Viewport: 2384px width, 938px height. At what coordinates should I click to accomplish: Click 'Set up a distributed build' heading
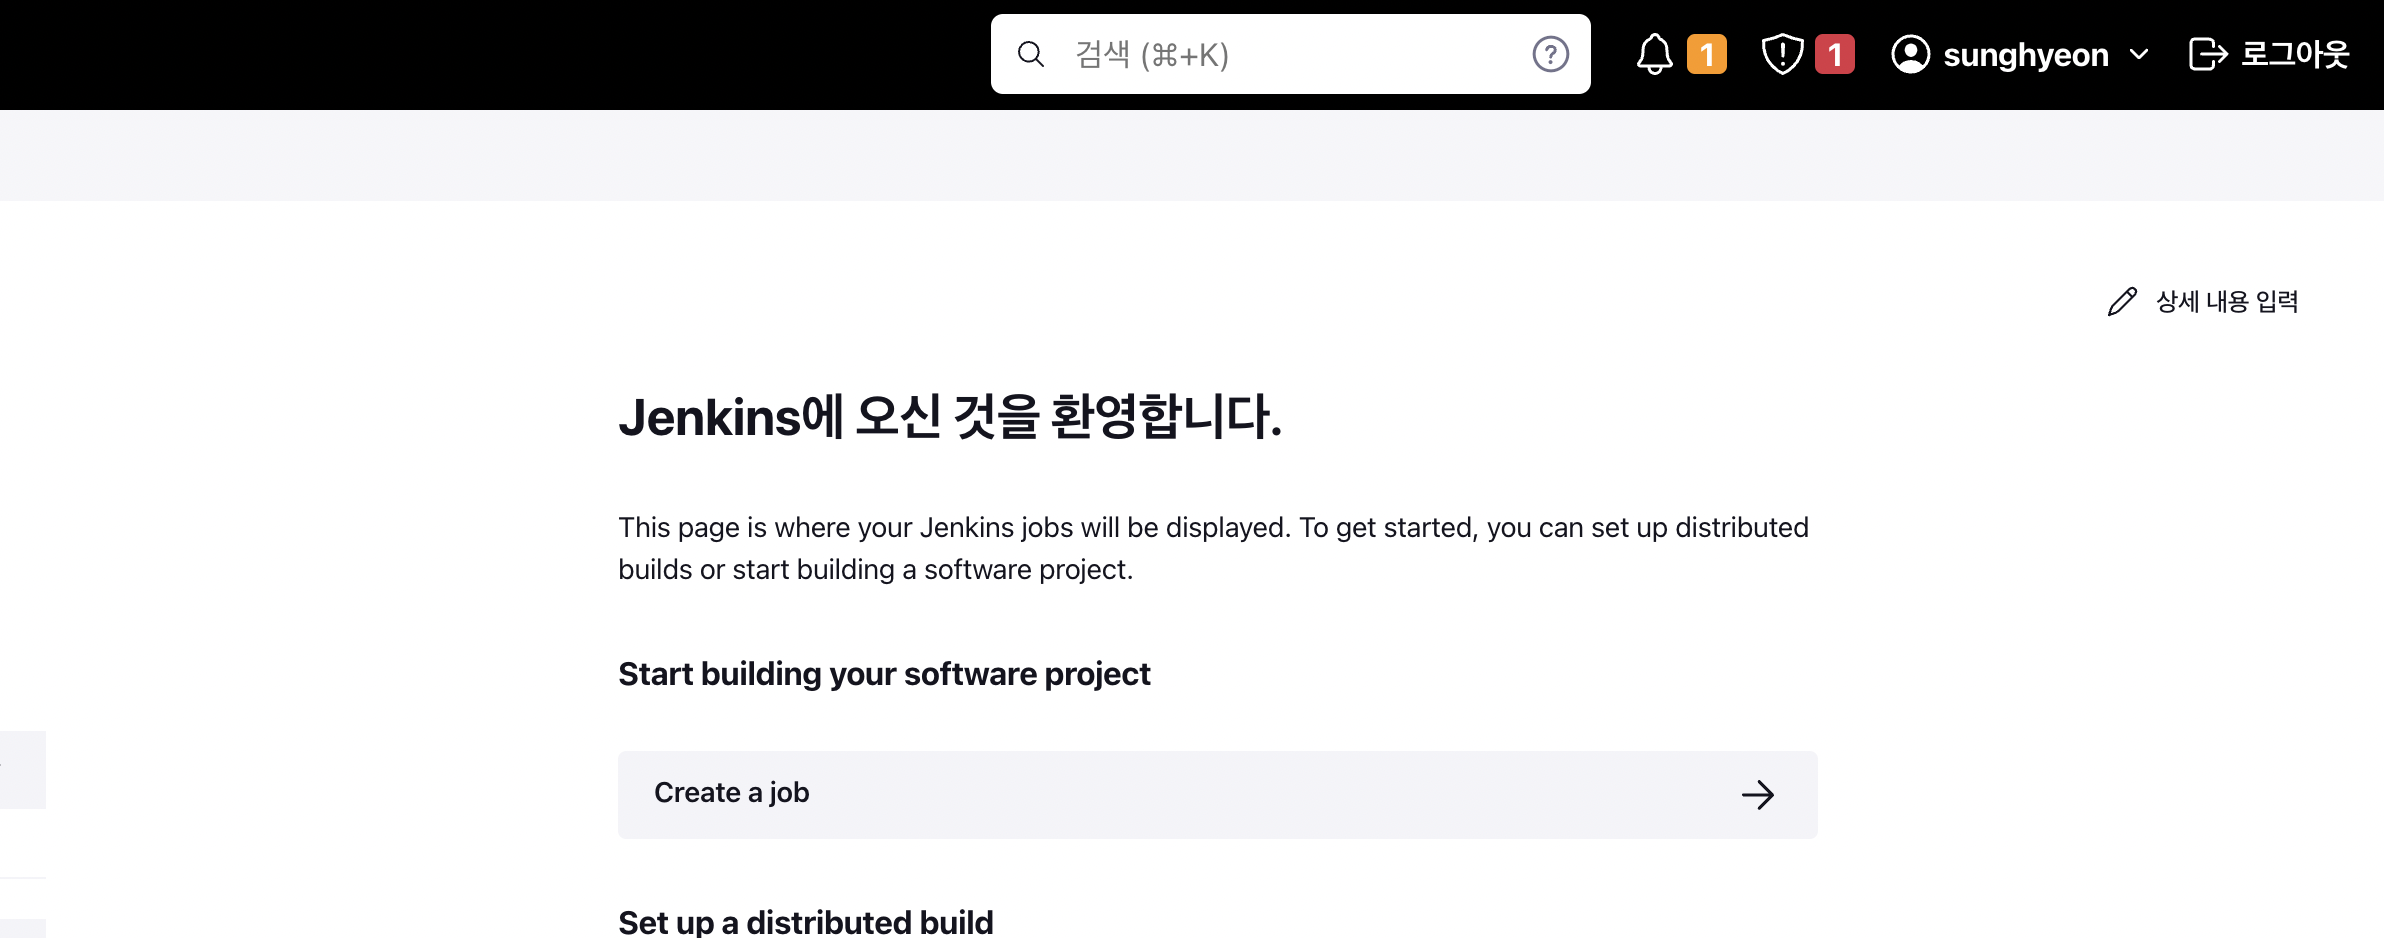click(806, 921)
